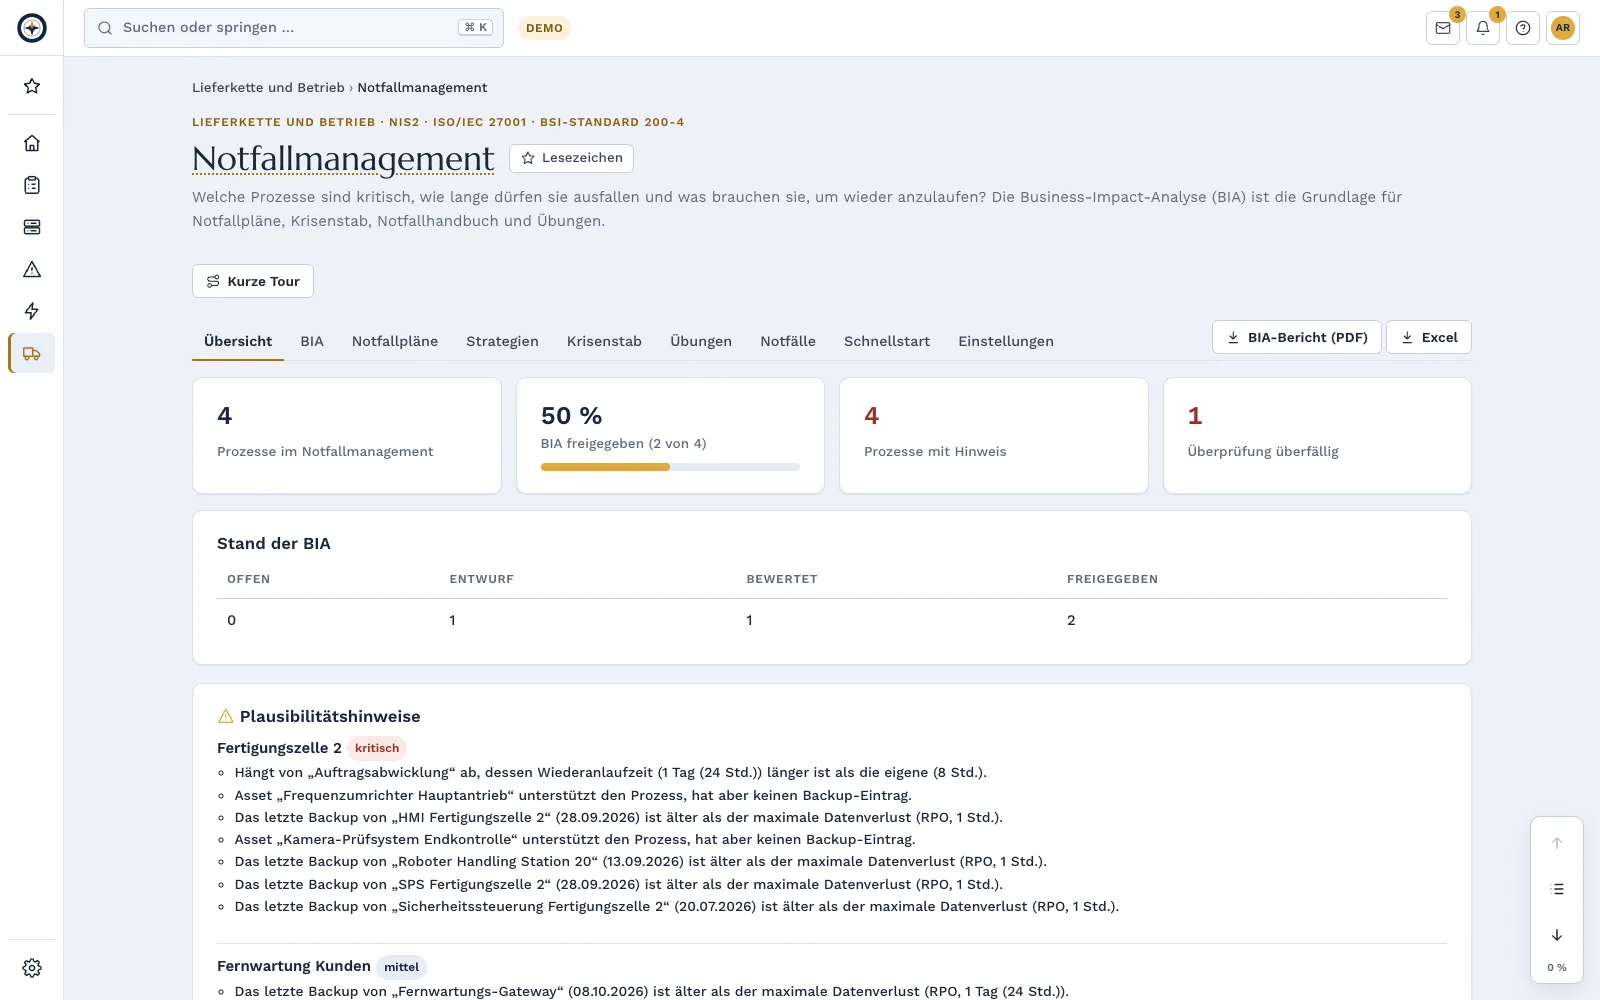Click the mittel severity badge
The height and width of the screenshot is (1000, 1600).
(401, 967)
